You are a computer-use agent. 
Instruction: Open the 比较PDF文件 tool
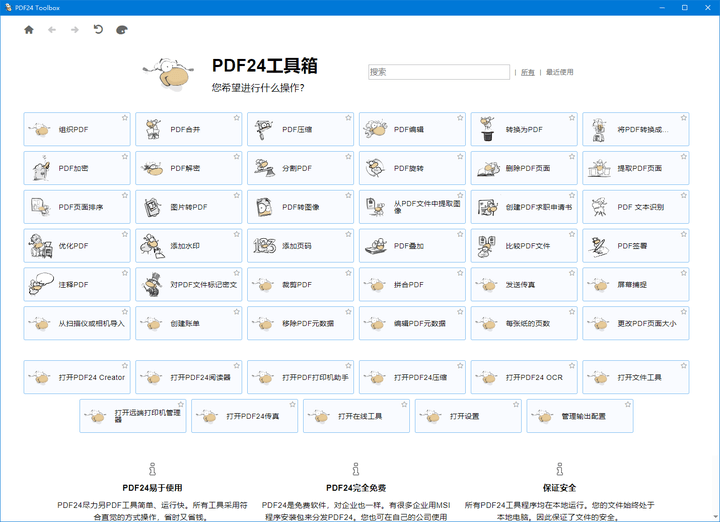(524, 246)
